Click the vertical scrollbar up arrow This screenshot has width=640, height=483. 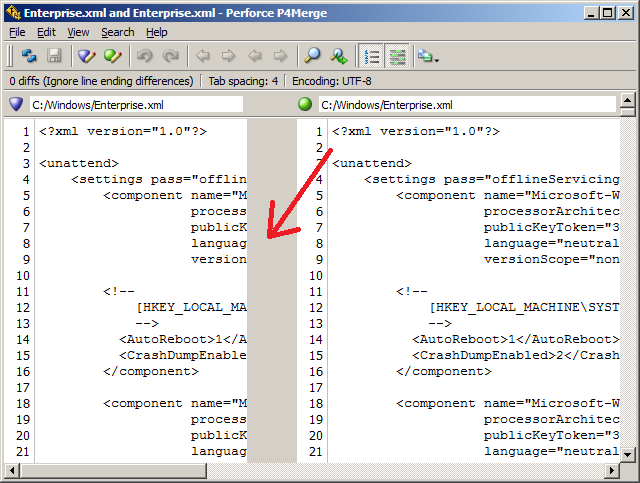pos(627,100)
